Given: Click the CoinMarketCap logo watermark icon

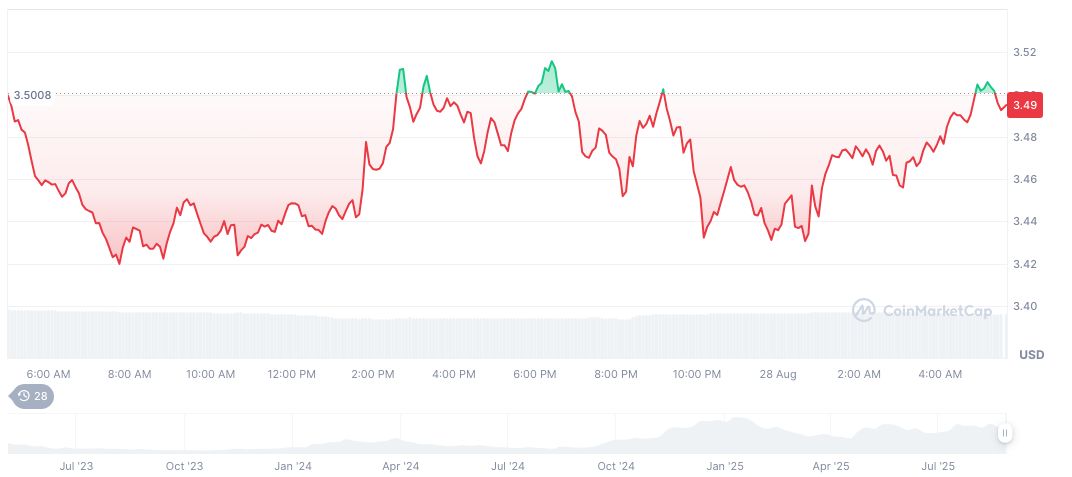Looking at the screenshot, I should tap(863, 311).
